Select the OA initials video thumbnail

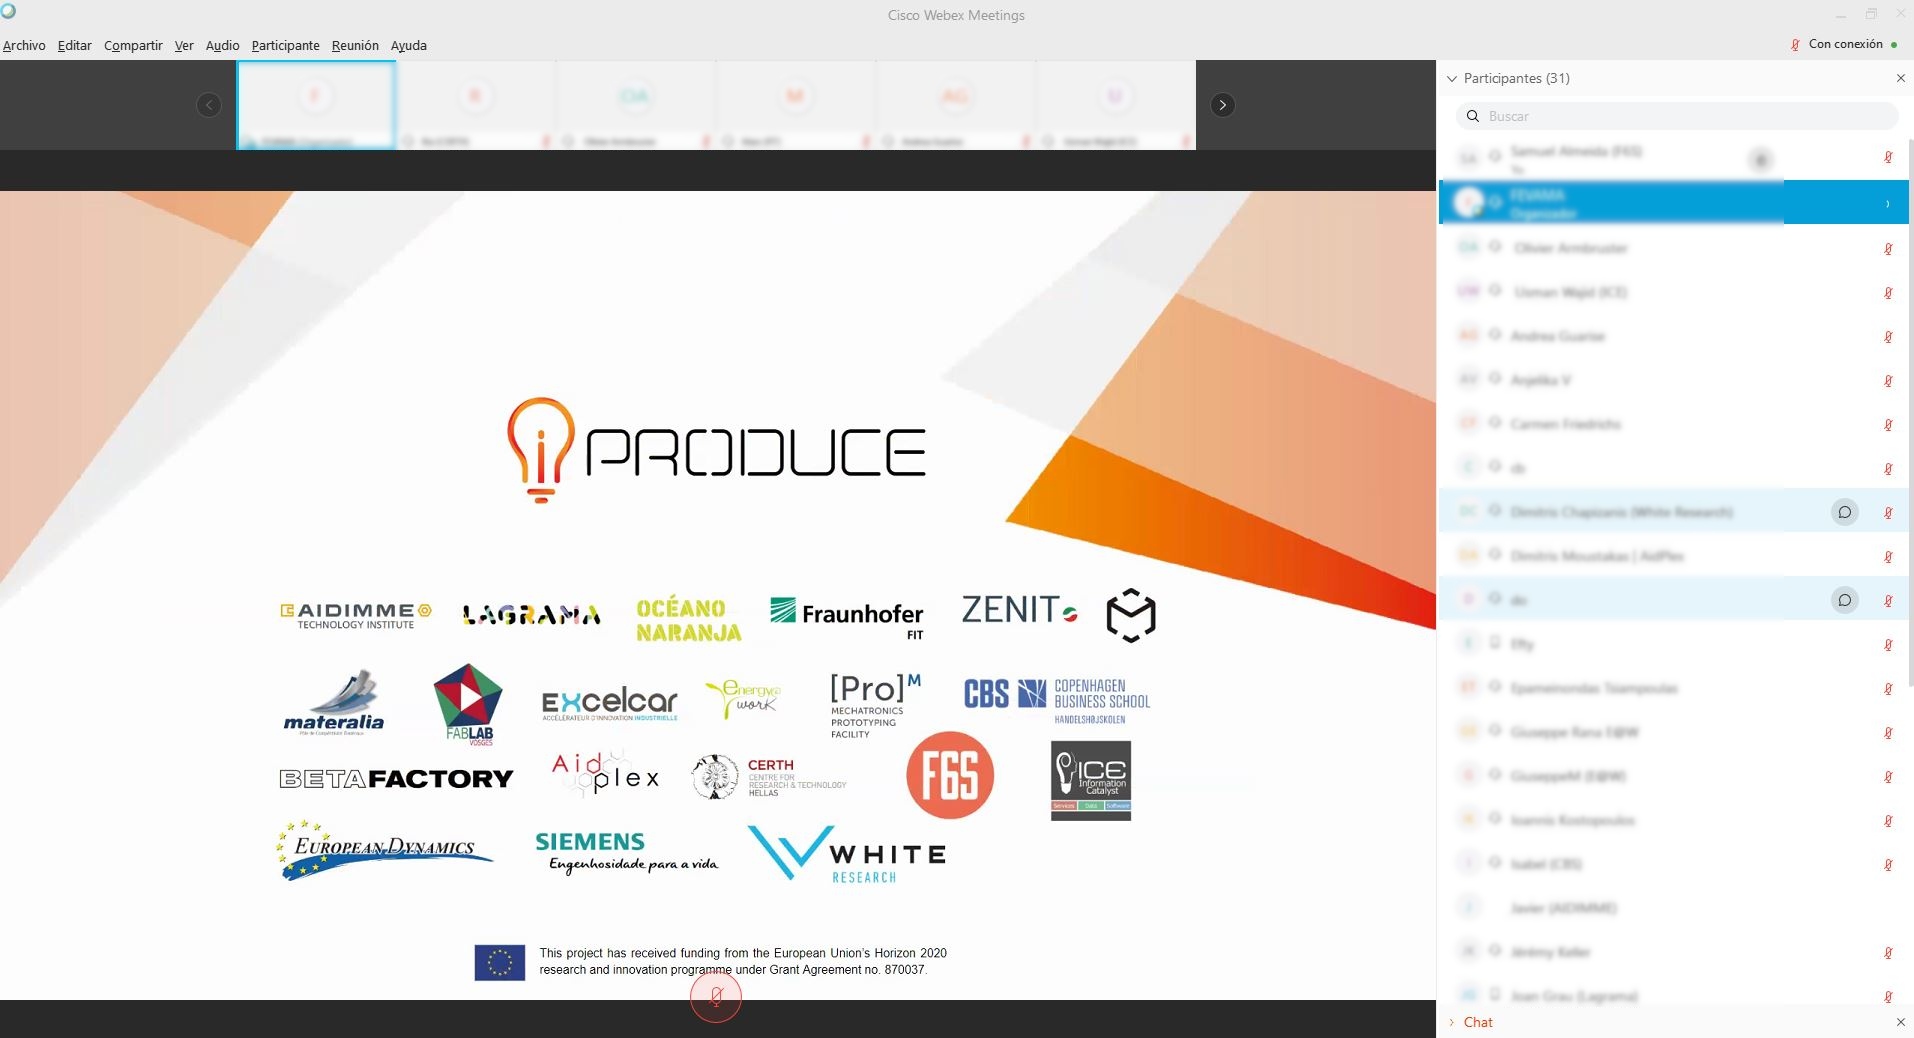pos(635,105)
